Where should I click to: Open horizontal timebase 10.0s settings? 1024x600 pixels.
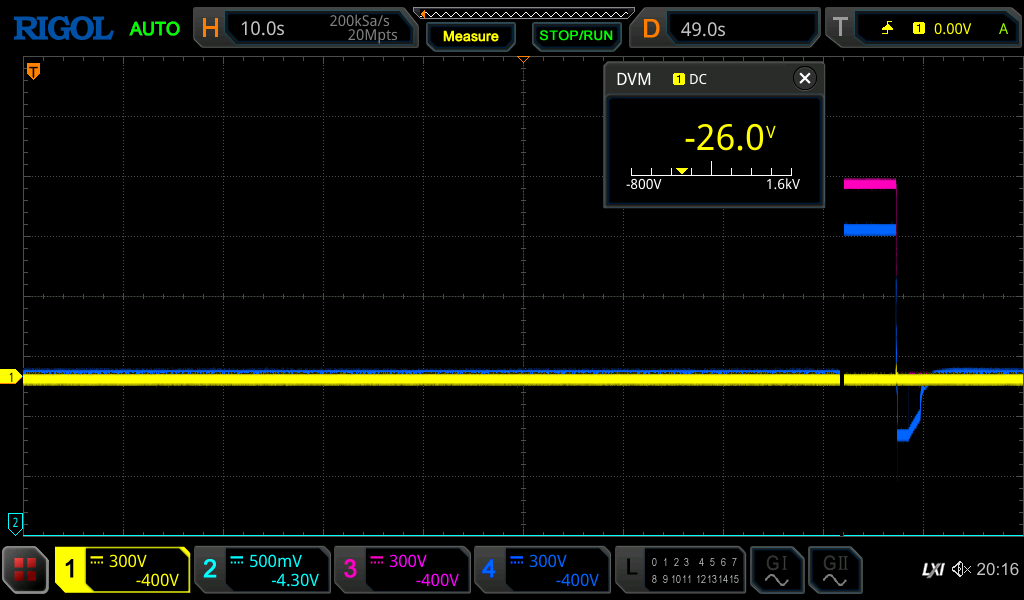(x=306, y=29)
